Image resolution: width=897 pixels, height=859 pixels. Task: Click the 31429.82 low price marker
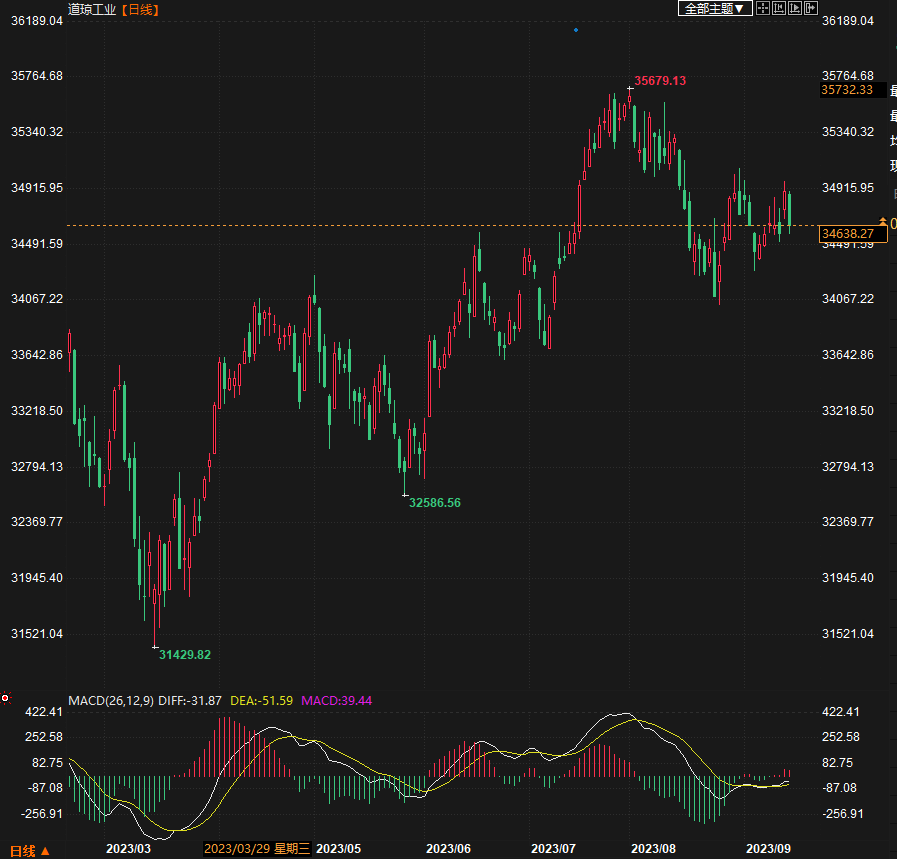click(x=185, y=654)
